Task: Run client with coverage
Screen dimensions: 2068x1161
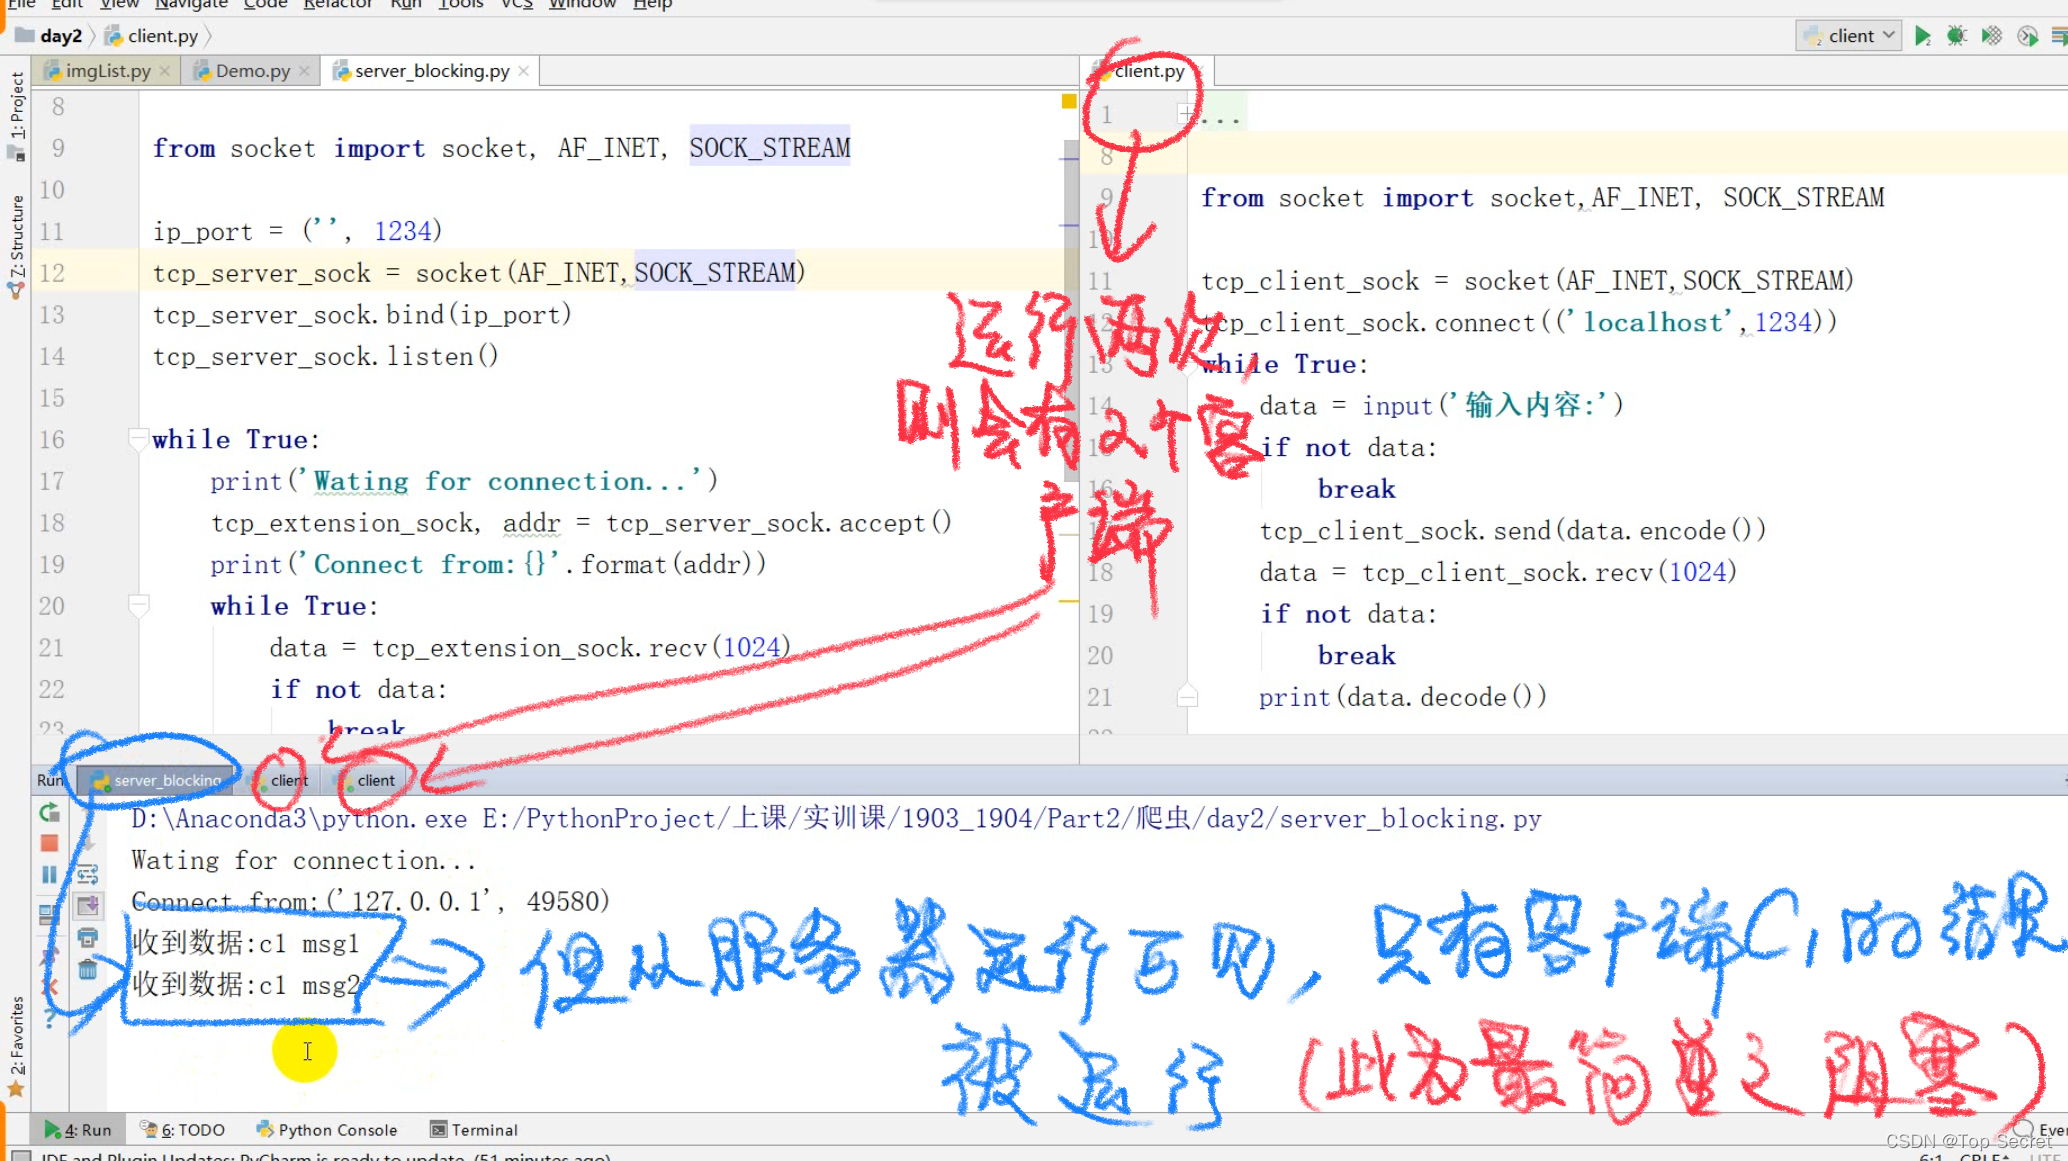Action: point(1992,37)
